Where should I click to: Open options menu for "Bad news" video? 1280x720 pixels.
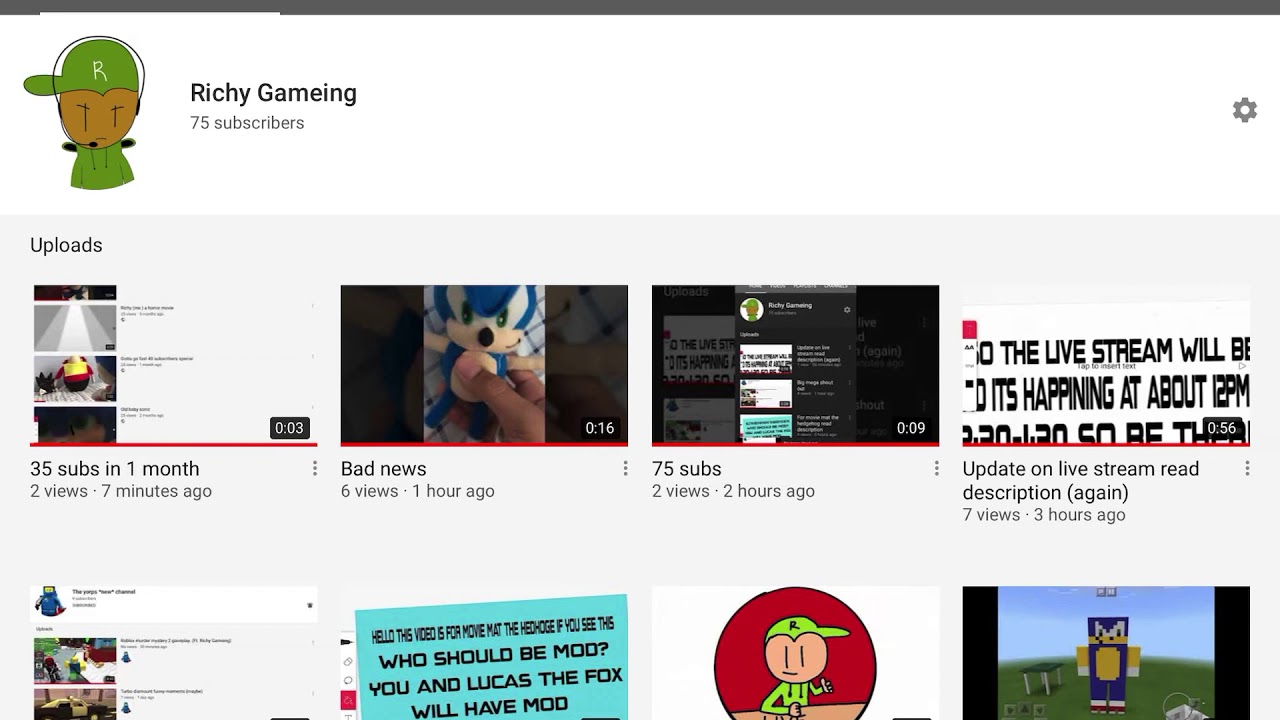(625, 469)
